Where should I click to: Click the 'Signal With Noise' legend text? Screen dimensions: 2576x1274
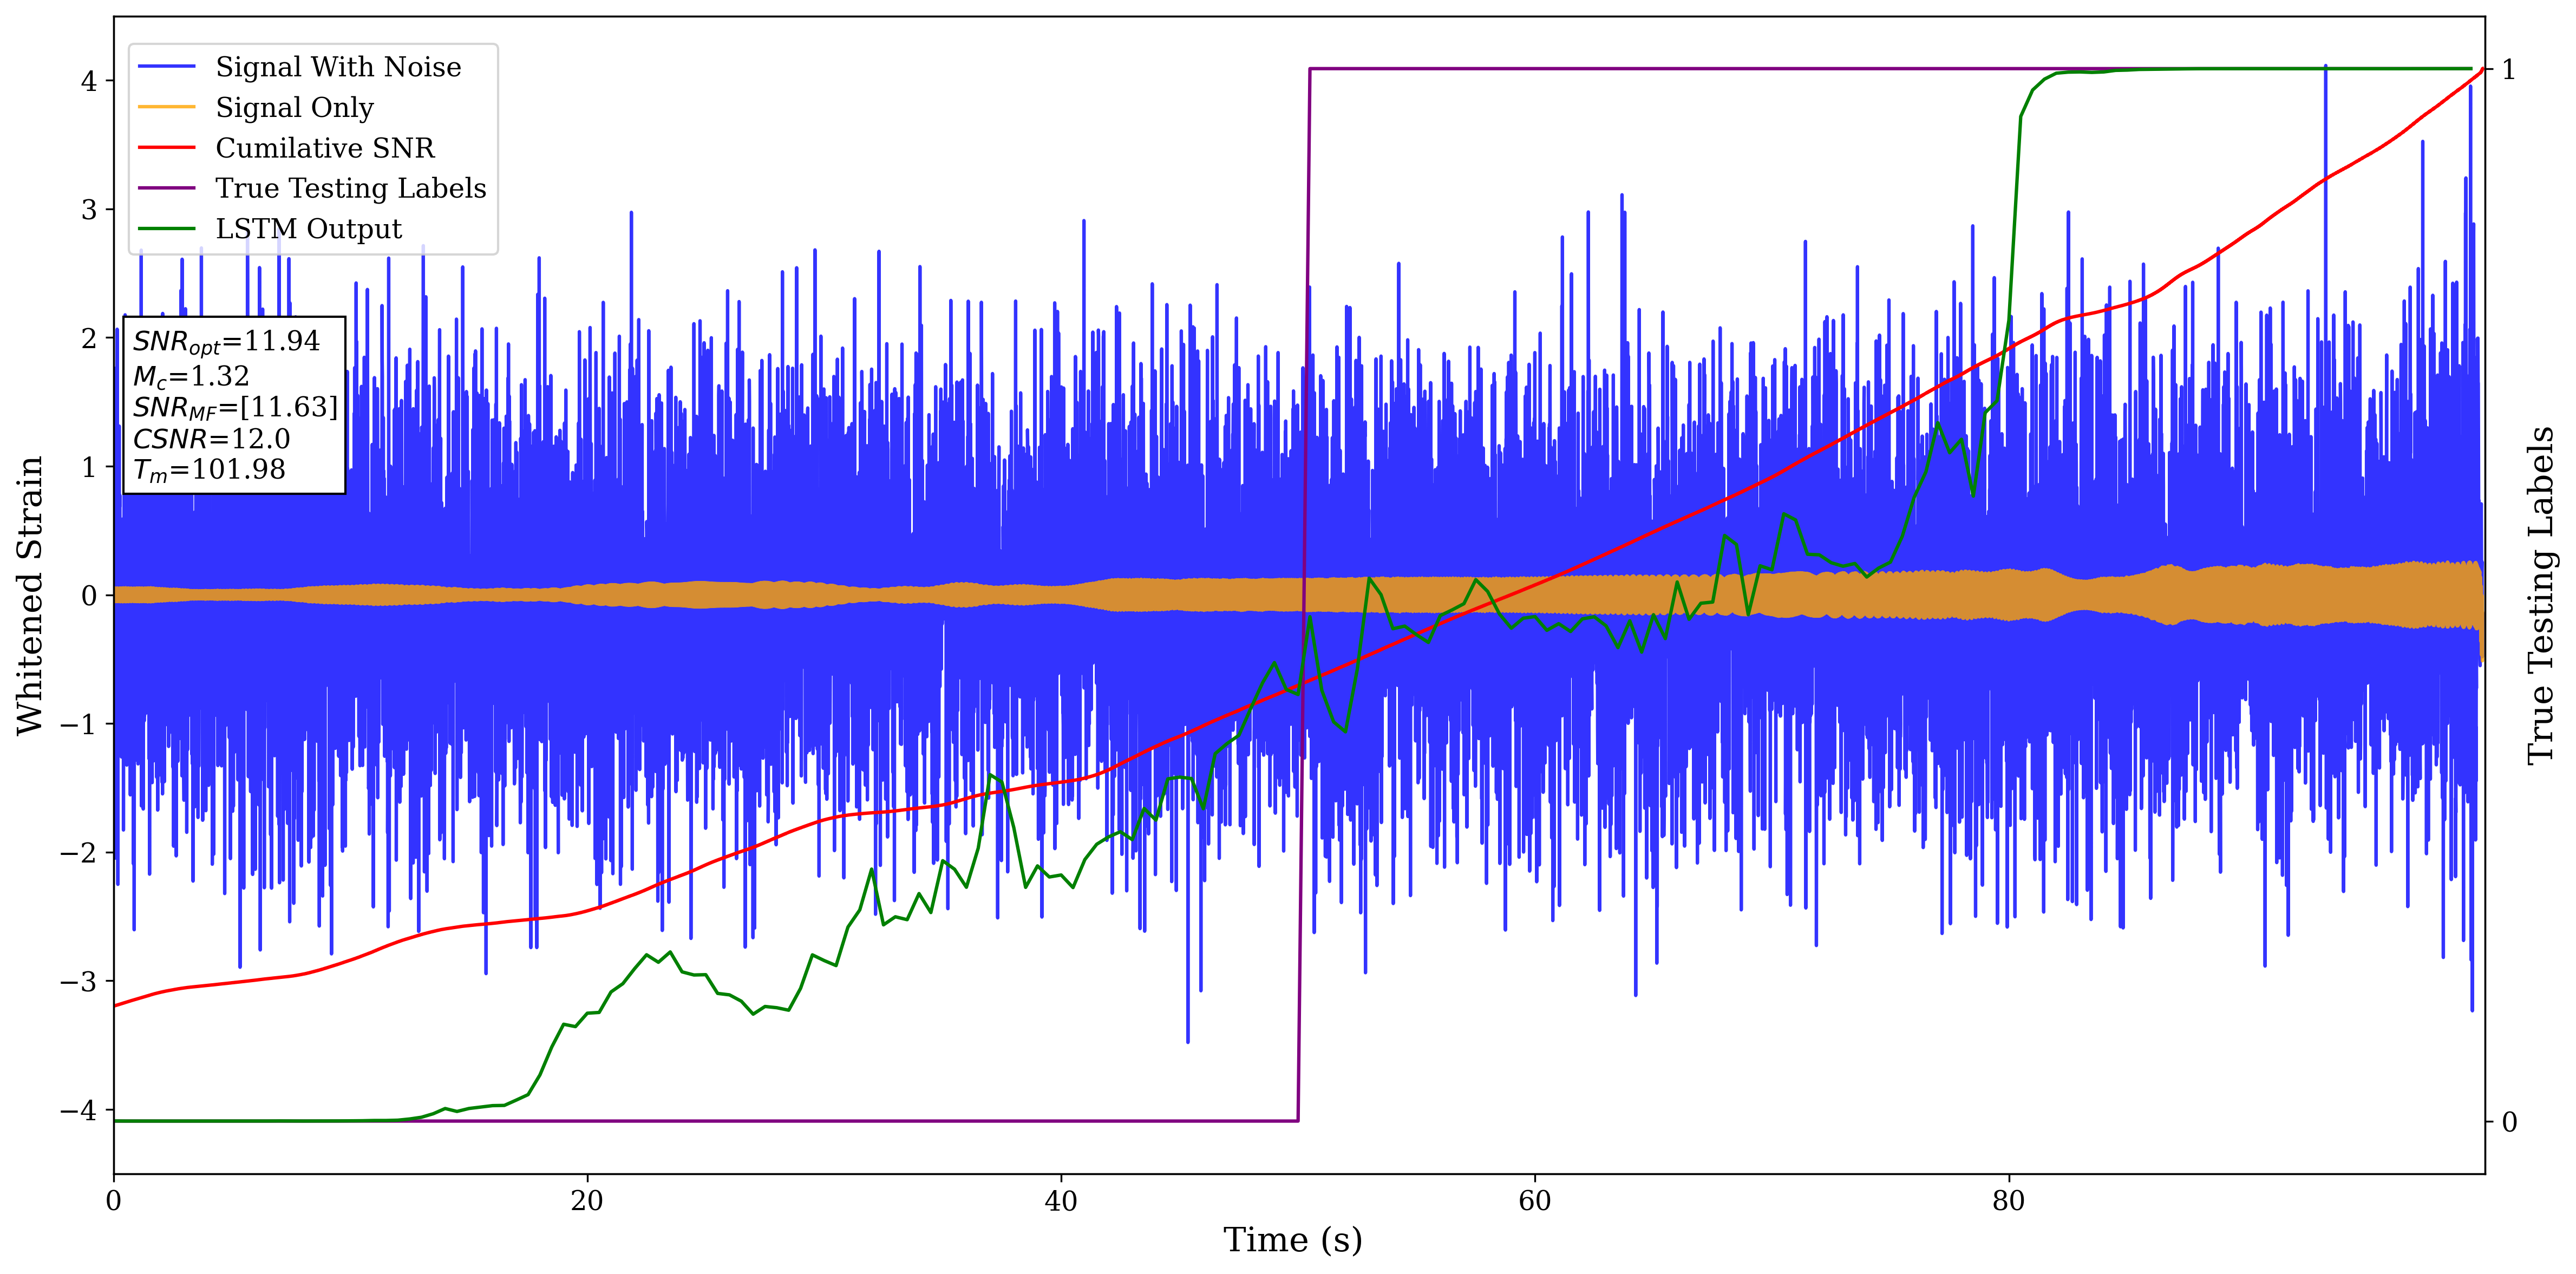pyautogui.click(x=338, y=67)
